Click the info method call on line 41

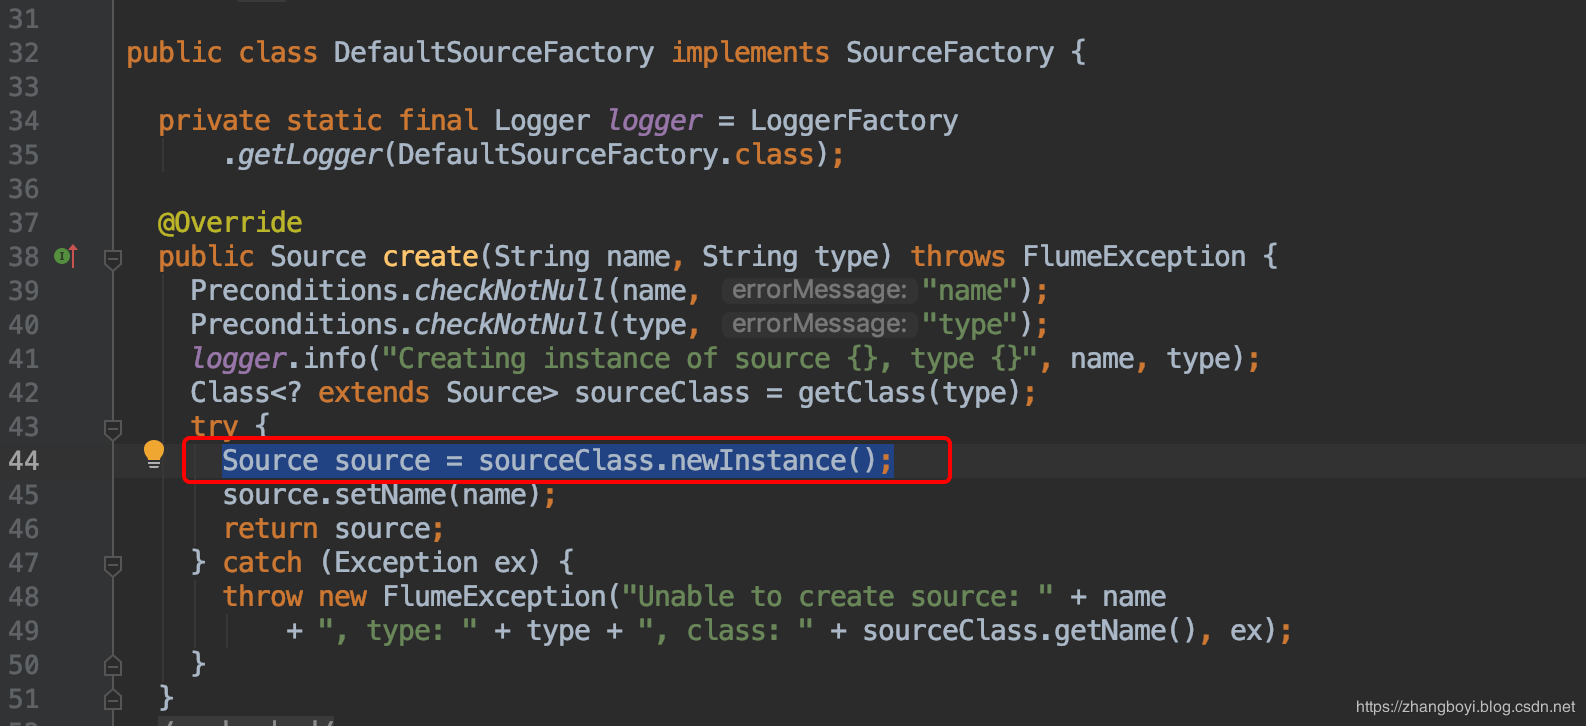335,359
